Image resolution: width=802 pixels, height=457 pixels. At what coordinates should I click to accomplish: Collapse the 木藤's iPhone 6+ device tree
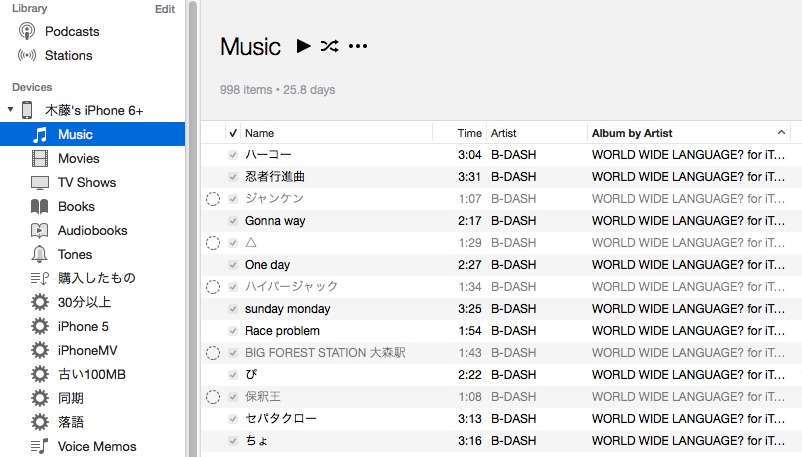click(x=10, y=110)
